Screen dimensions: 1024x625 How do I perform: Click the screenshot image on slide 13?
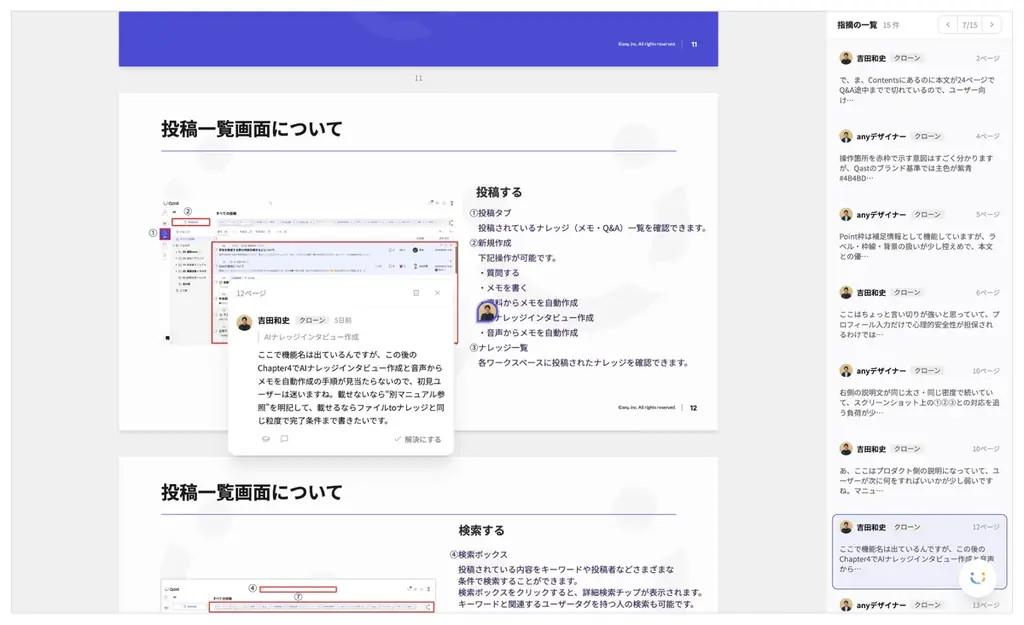(298, 598)
